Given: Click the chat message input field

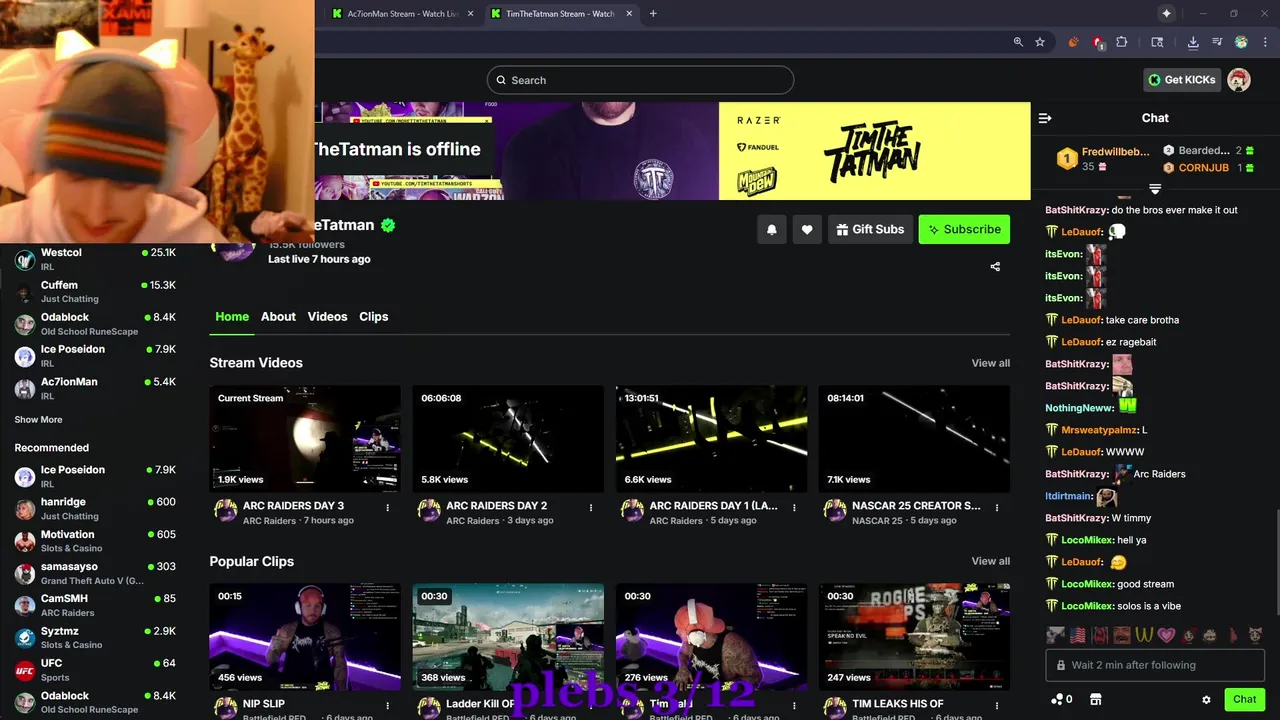Looking at the screenshot, I should click(x=1155, y=665).
